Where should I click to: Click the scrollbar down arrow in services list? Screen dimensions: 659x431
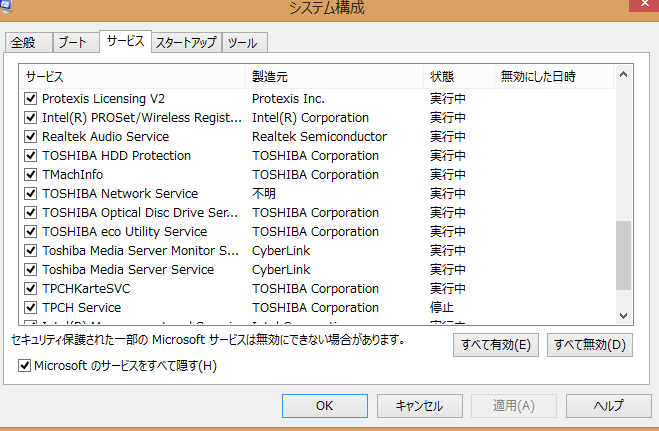pyautogui.click(x=624, y=315)
